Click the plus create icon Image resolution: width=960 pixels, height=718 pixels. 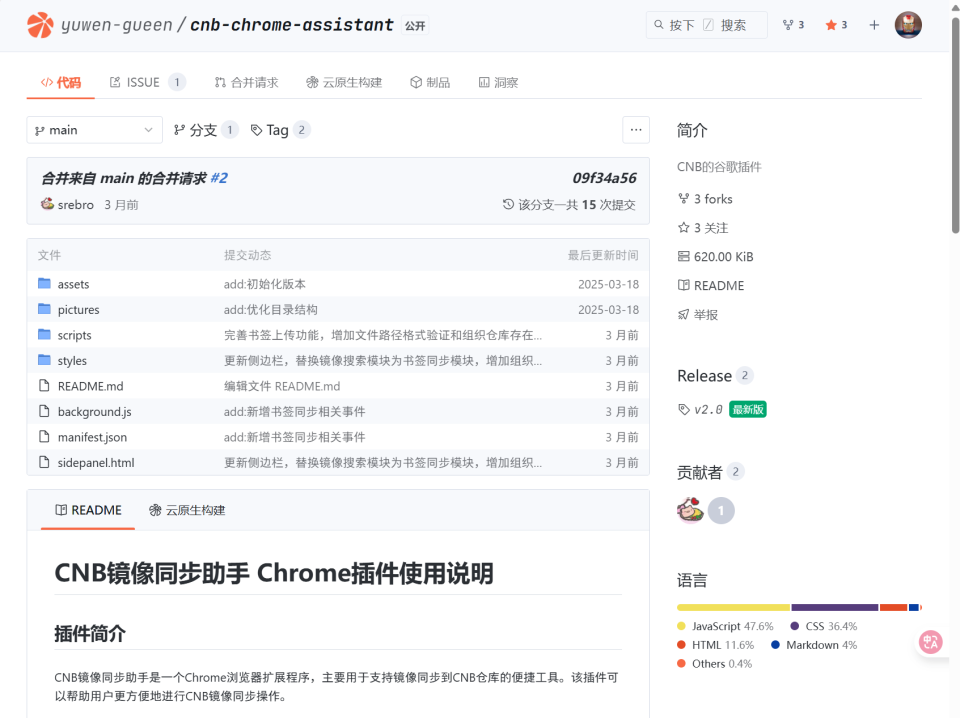[x=874, y=25]
